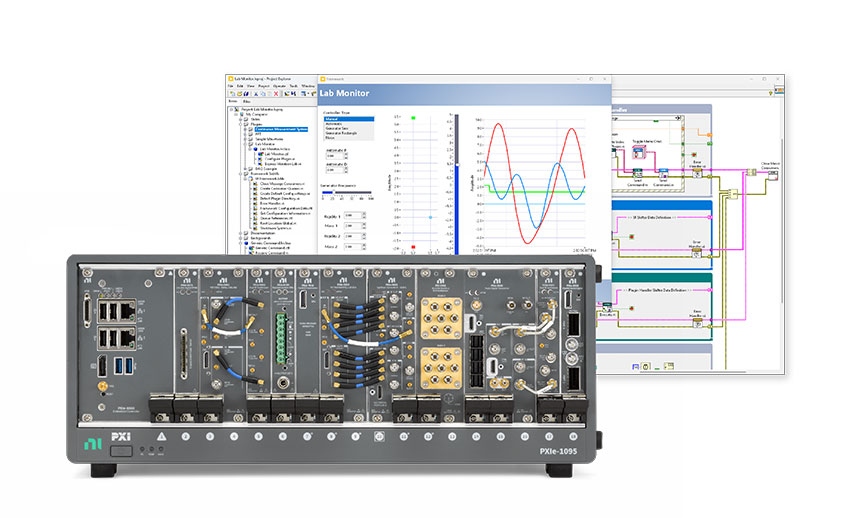Click the Save All toolbar icon
Viewport: 864px width, 518px height.
[x=246, y=94]
